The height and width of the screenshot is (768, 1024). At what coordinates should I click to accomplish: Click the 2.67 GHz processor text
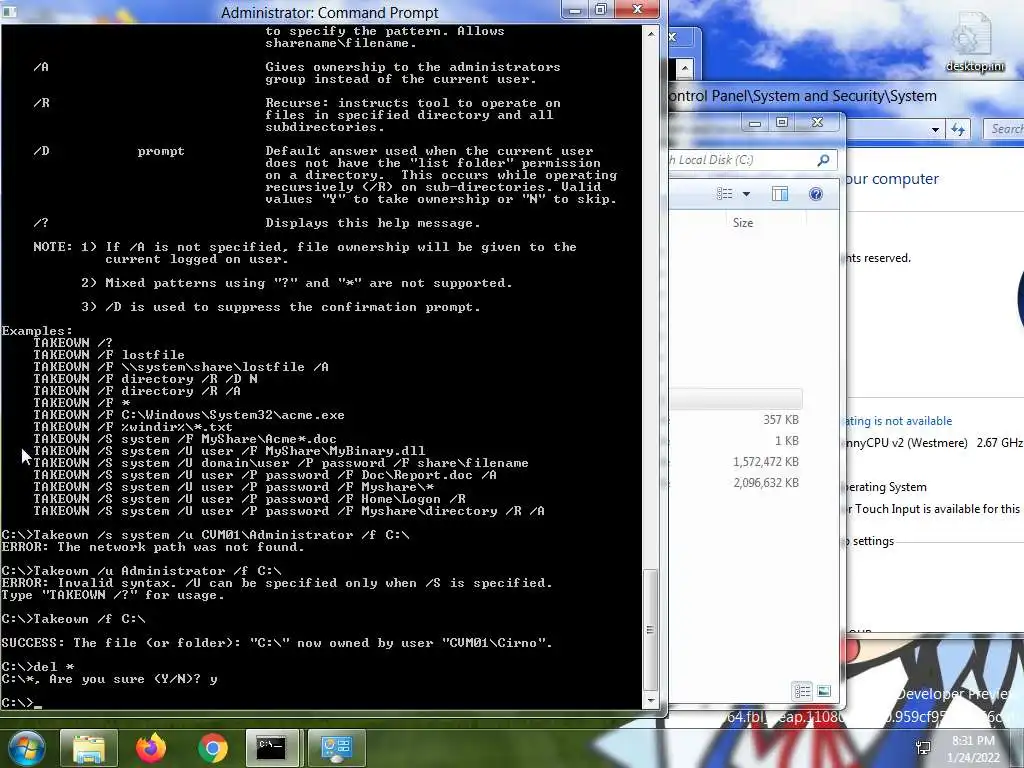pos(999,443)
